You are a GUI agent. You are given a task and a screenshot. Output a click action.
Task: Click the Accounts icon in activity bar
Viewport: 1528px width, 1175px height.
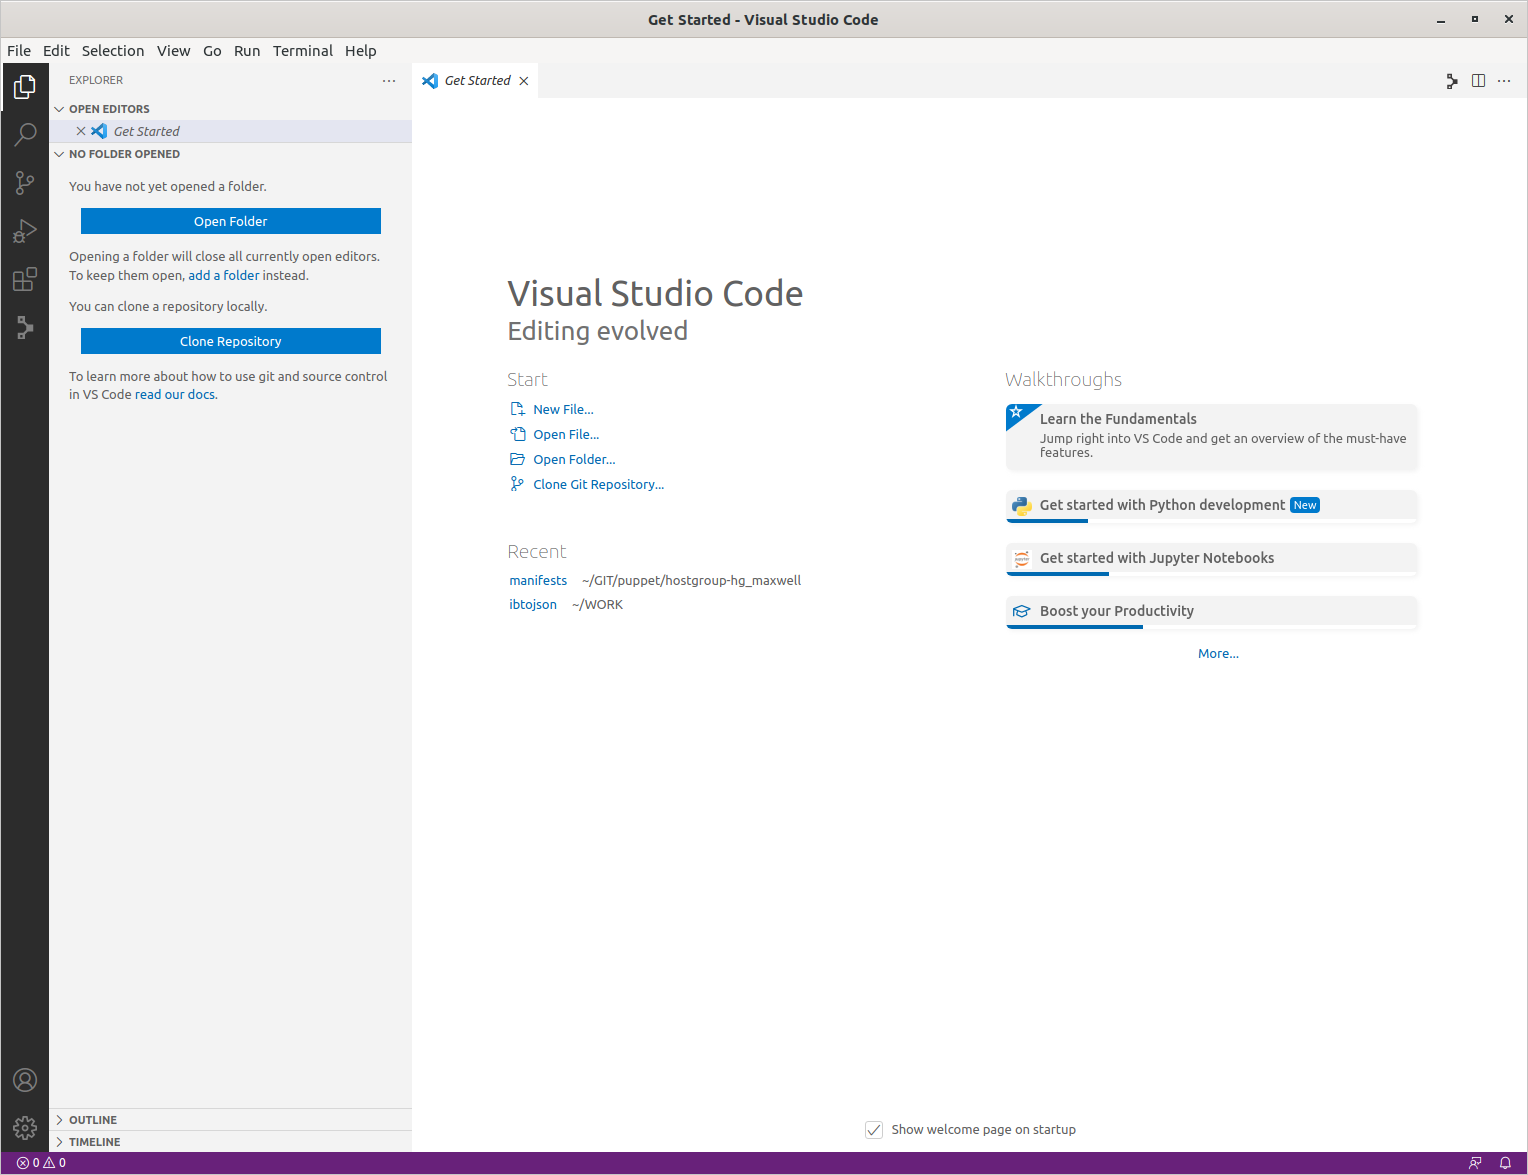25,1080
